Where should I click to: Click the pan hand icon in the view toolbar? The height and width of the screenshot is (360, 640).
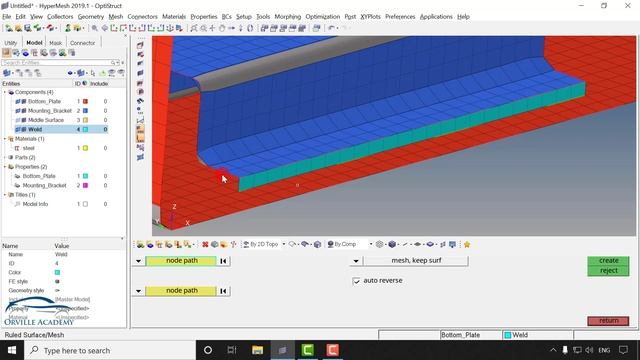tap(222, 28)
